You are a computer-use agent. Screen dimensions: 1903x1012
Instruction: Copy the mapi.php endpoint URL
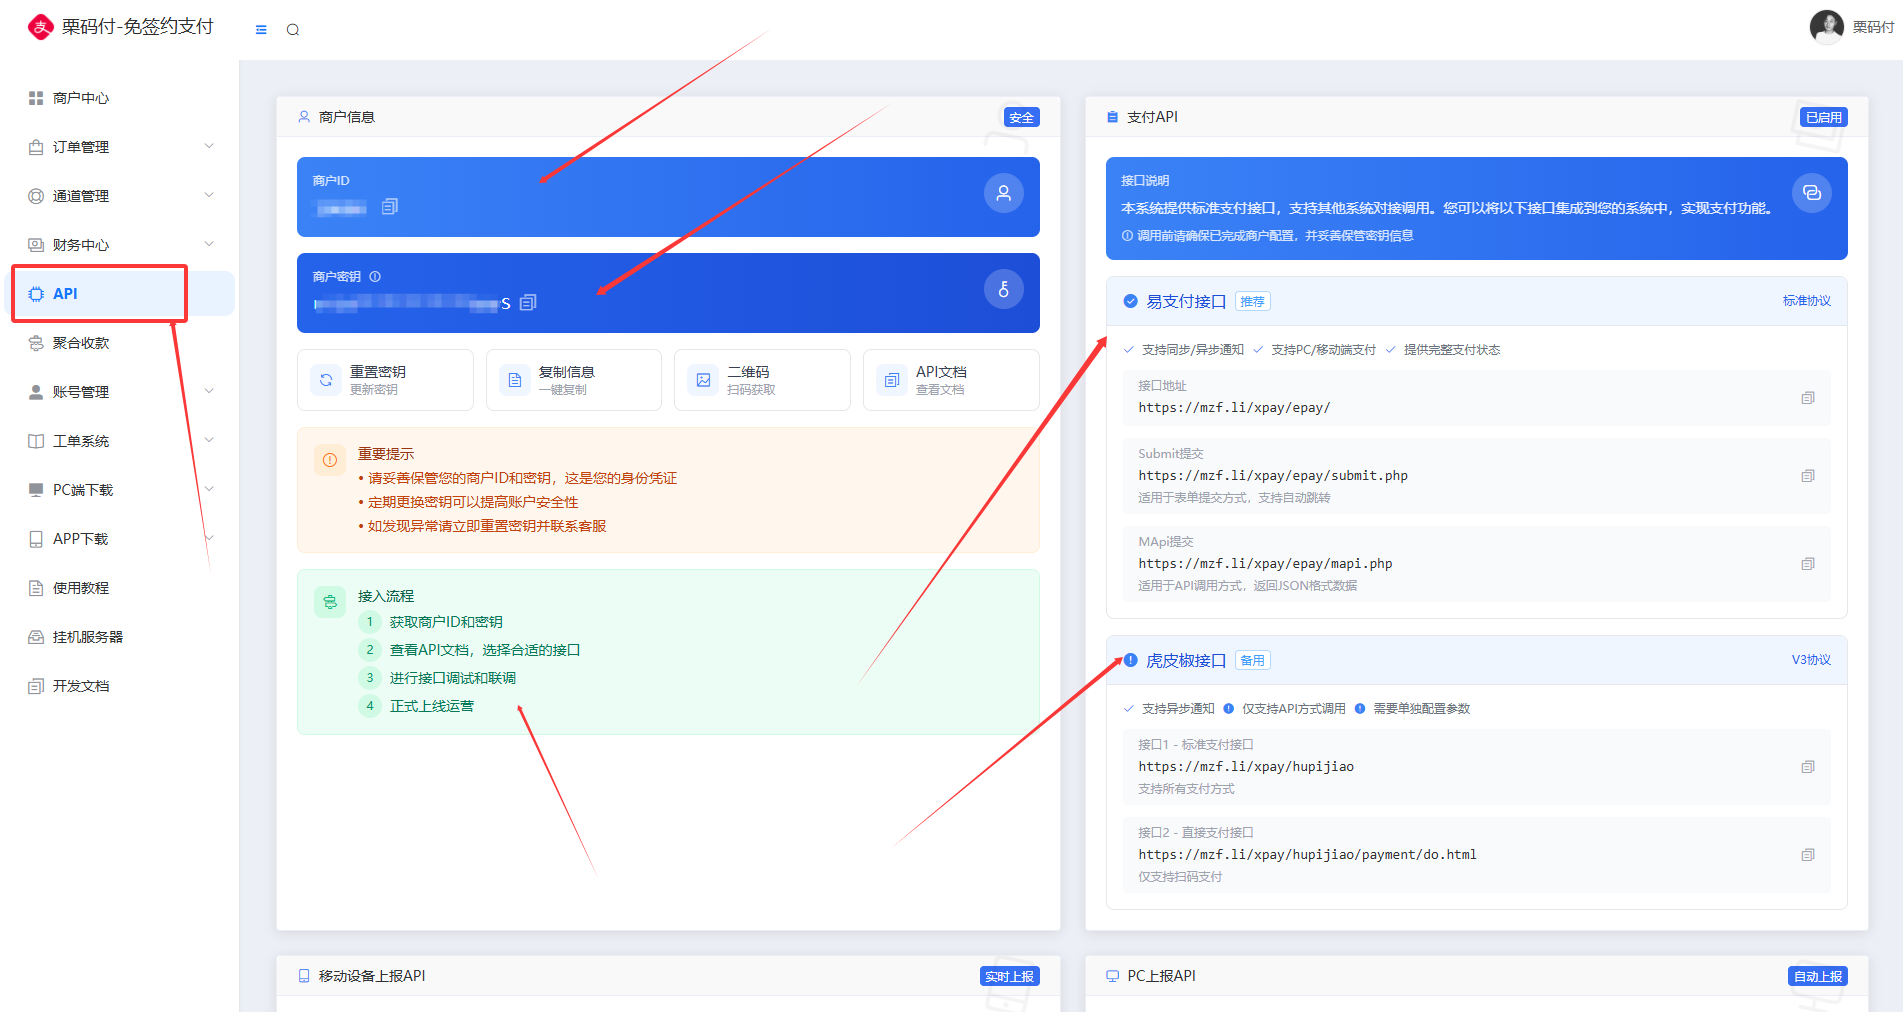(1807, 564)
